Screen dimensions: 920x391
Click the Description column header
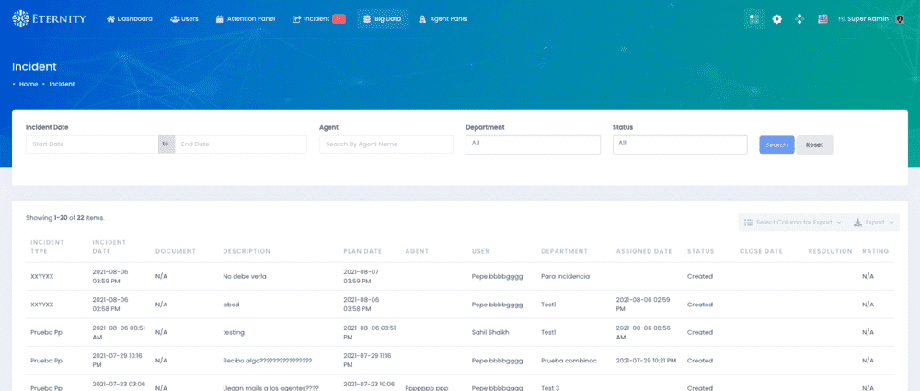[x=246, y=251]
